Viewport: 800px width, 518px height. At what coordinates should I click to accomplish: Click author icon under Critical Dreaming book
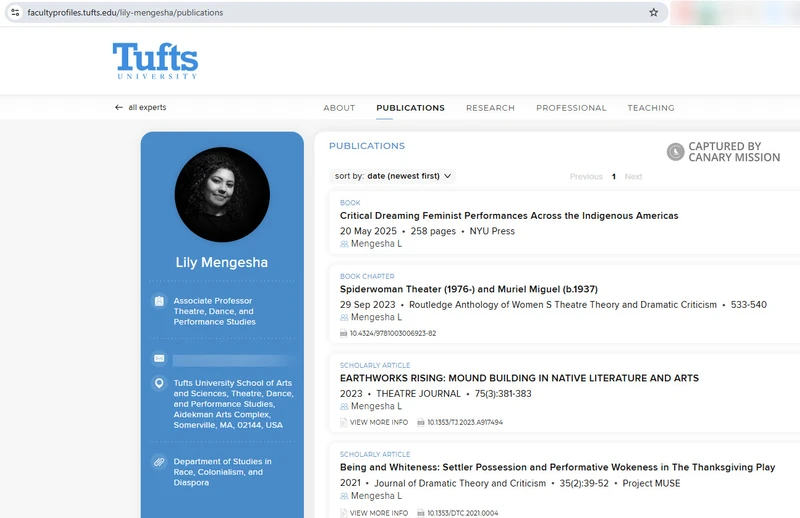[x=344, y=244]
